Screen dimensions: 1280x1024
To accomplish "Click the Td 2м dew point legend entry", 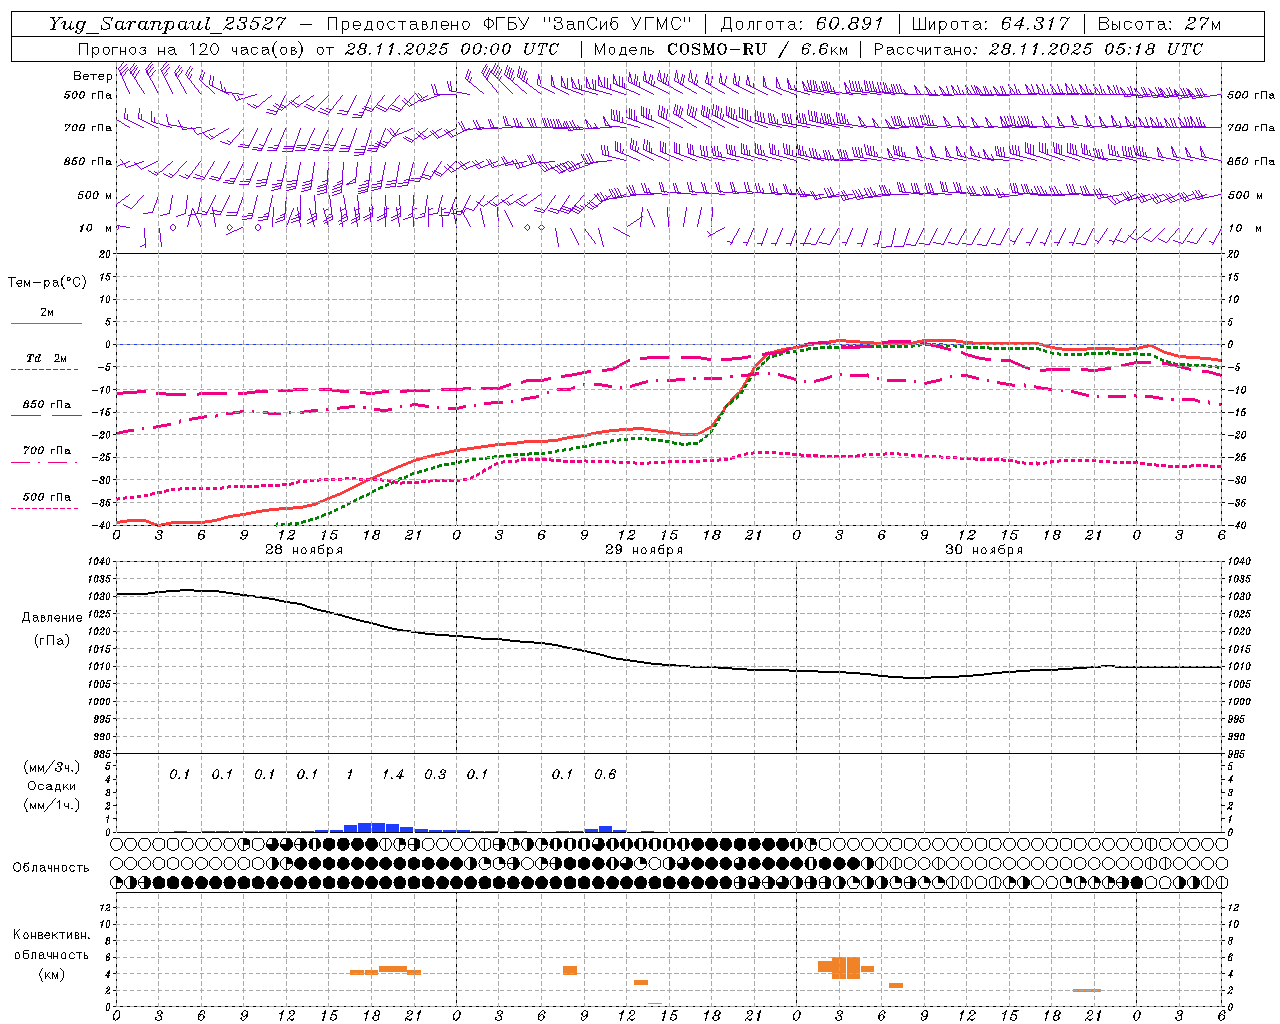I will point(46,357).
